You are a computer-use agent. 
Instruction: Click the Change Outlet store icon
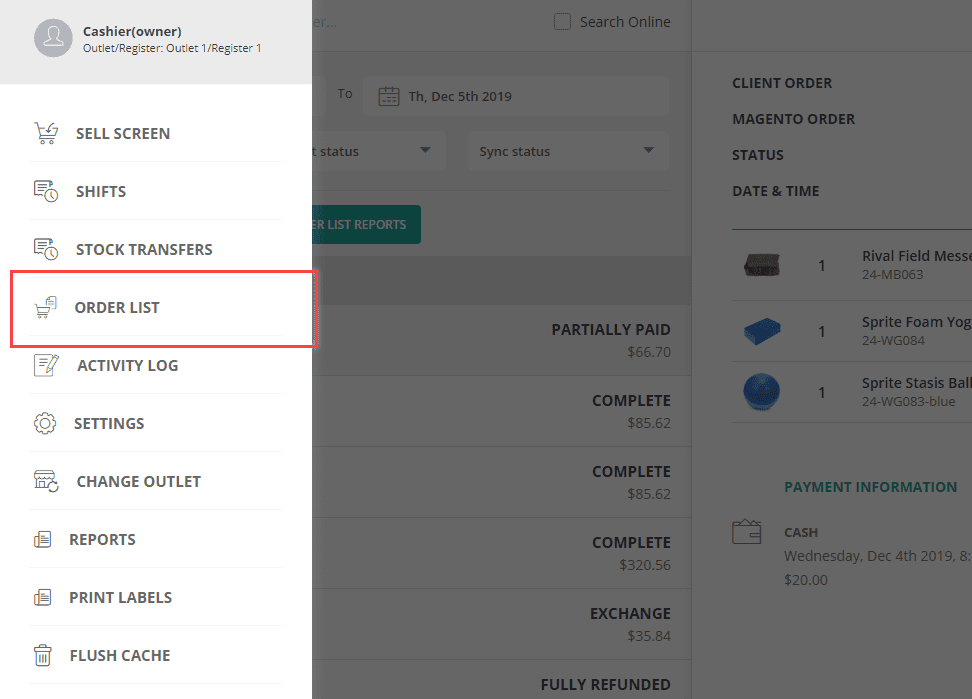click(x=46, y=481)
